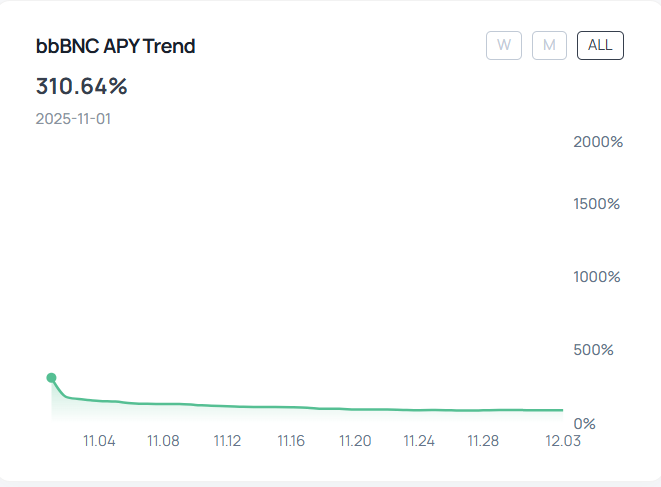The width and height of the screenshot is (661, 487).
Task: Select the M monthly range button
Action: [x=549, y=45]
